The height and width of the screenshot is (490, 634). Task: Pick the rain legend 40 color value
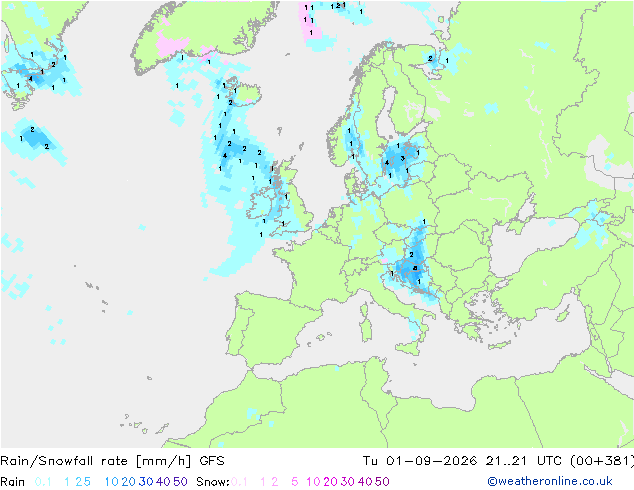point(163,482)
